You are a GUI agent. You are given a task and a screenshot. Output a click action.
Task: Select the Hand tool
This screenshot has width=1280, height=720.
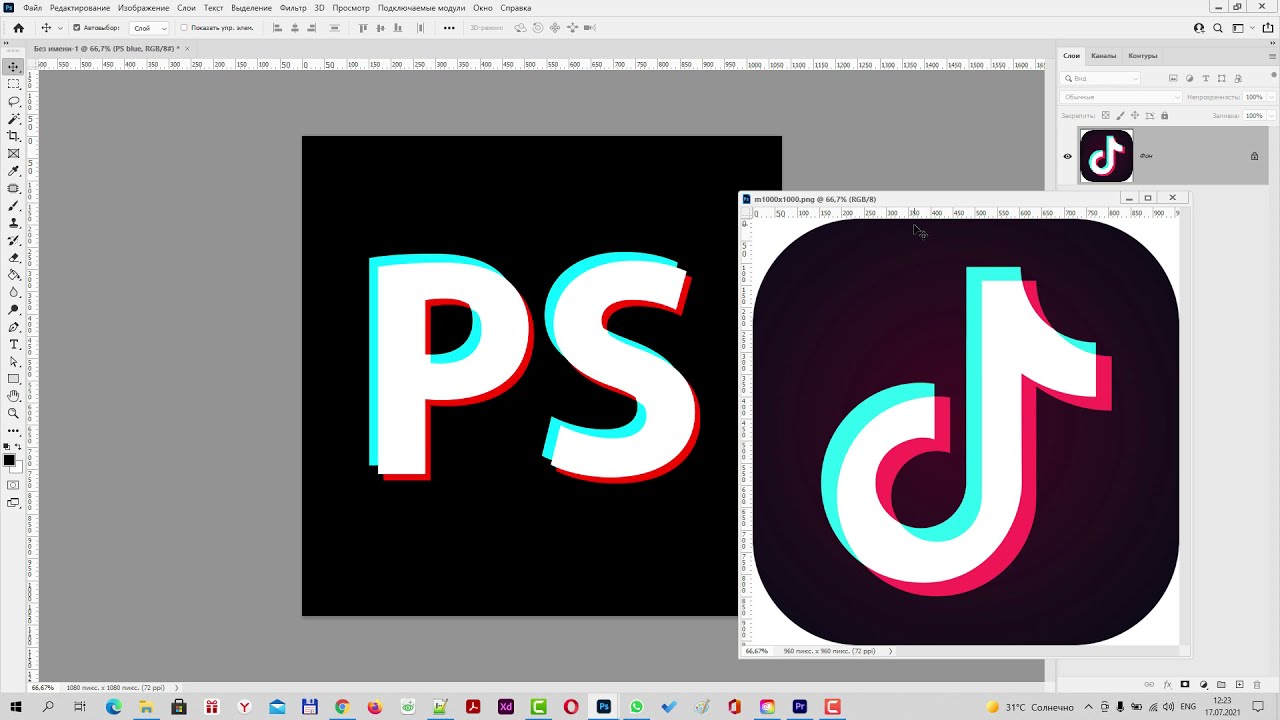coord(14,396)
